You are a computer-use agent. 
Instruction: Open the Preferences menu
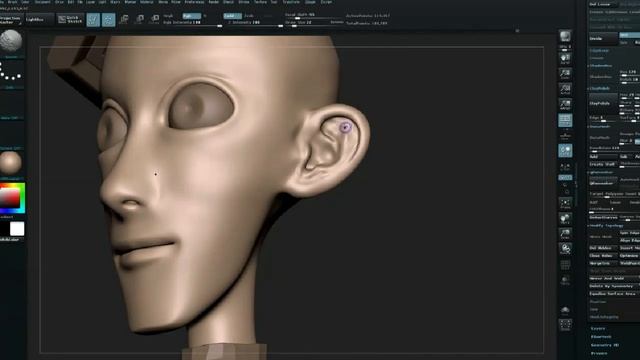194,2
